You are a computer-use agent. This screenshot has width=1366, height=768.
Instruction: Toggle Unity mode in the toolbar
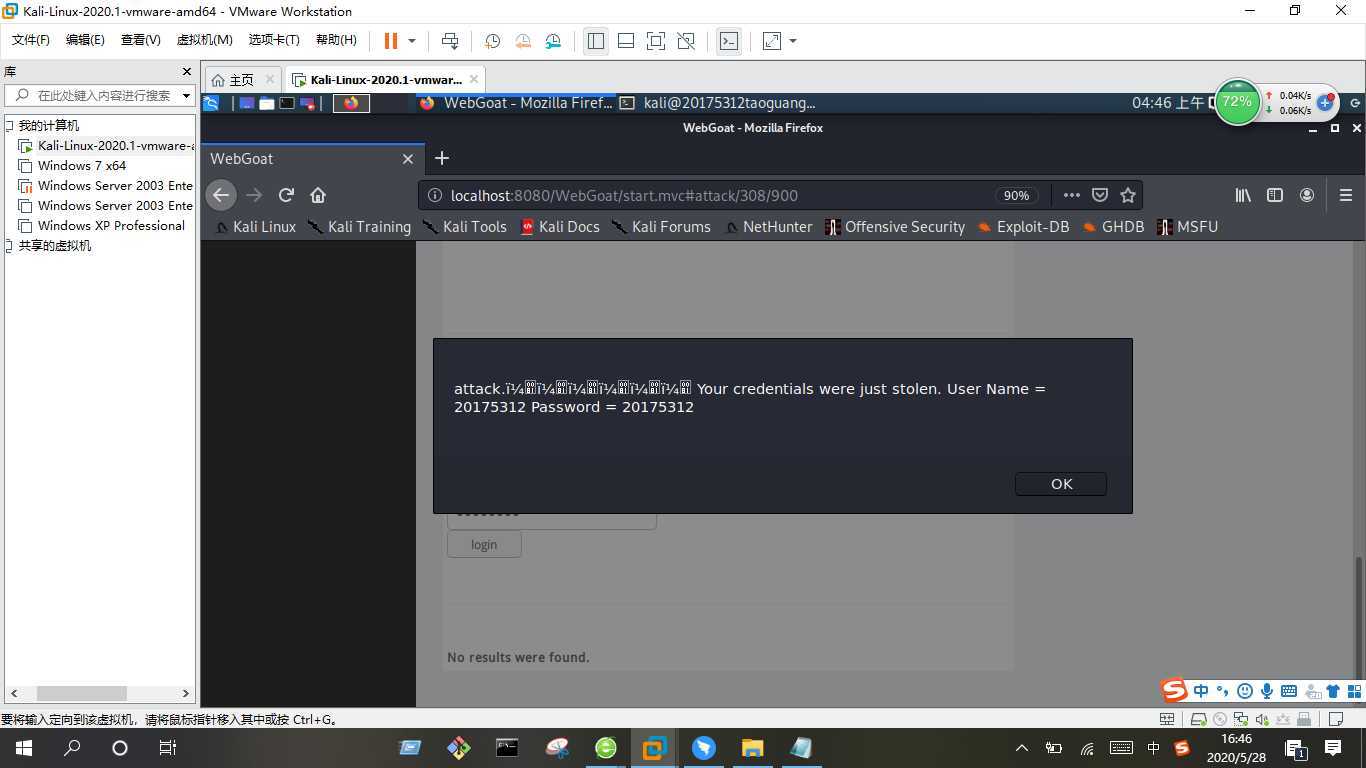click(x=686, y=41)
